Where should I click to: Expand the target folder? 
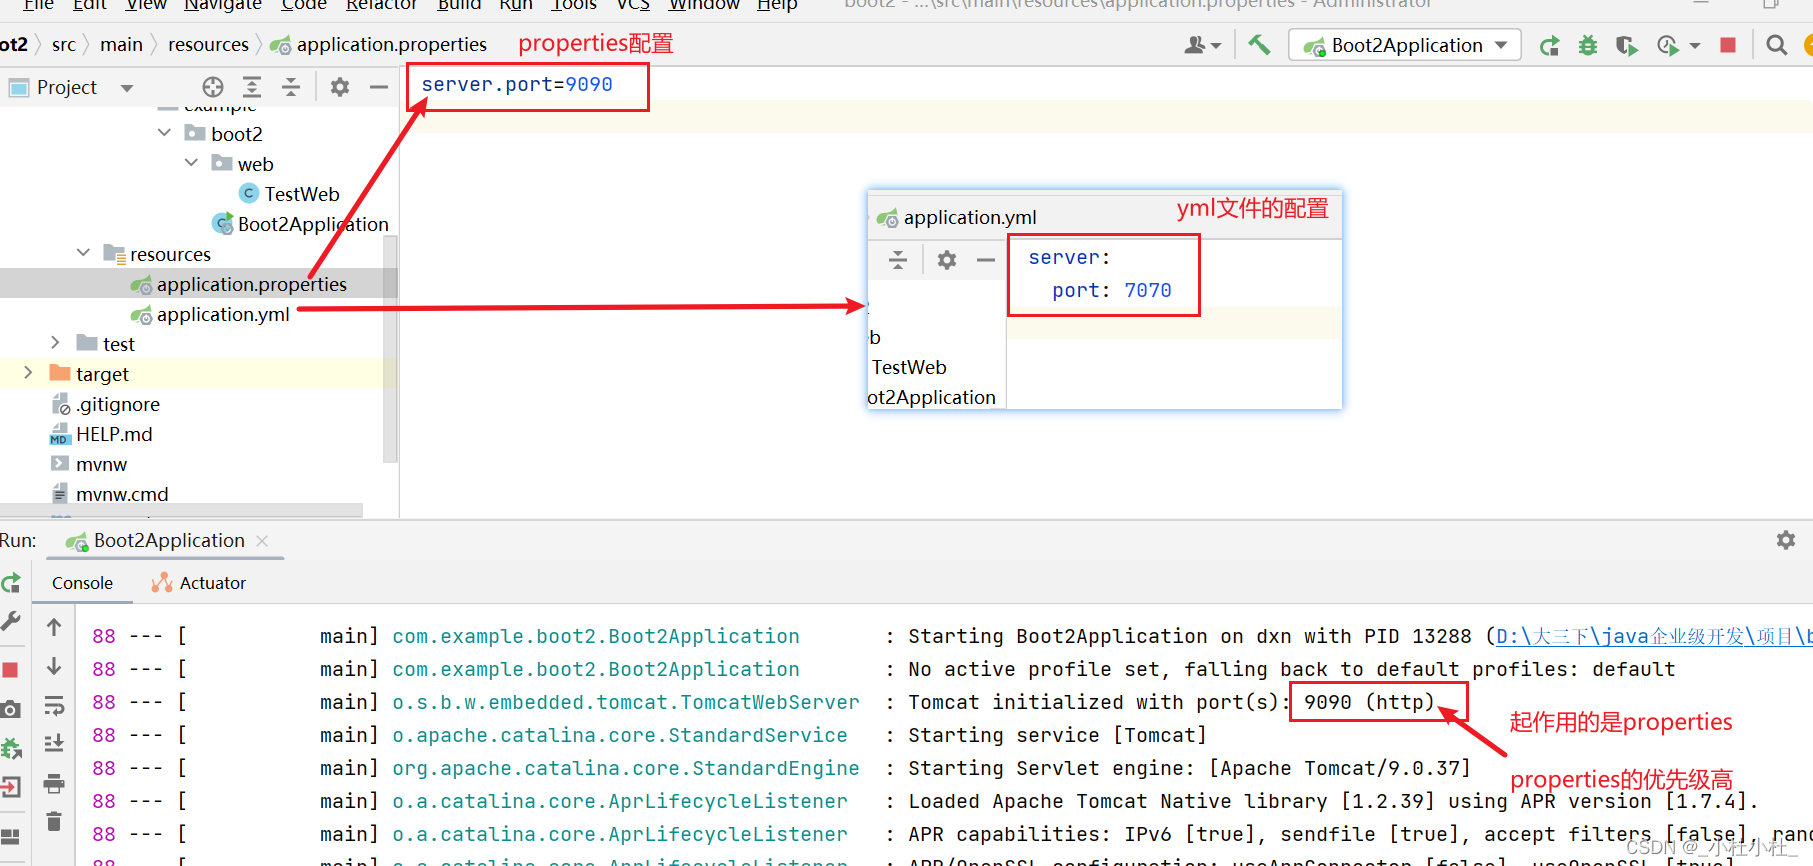28,373
